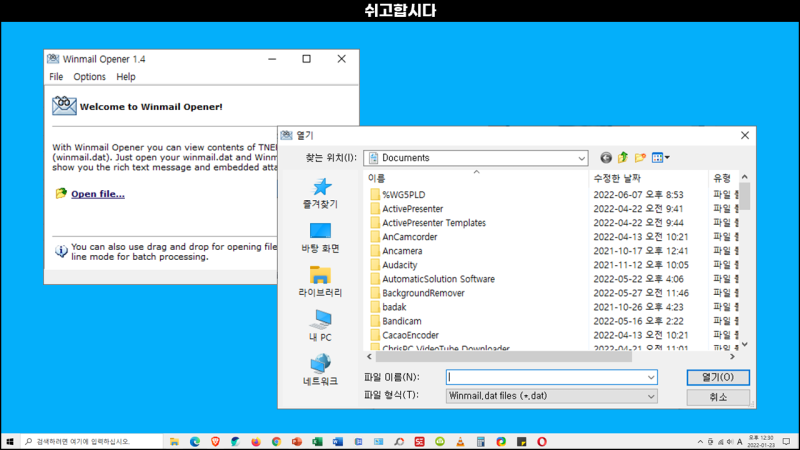Click the Open file... link
The width and height of the screenshot is (800, 450).
(x=97, y=194)
